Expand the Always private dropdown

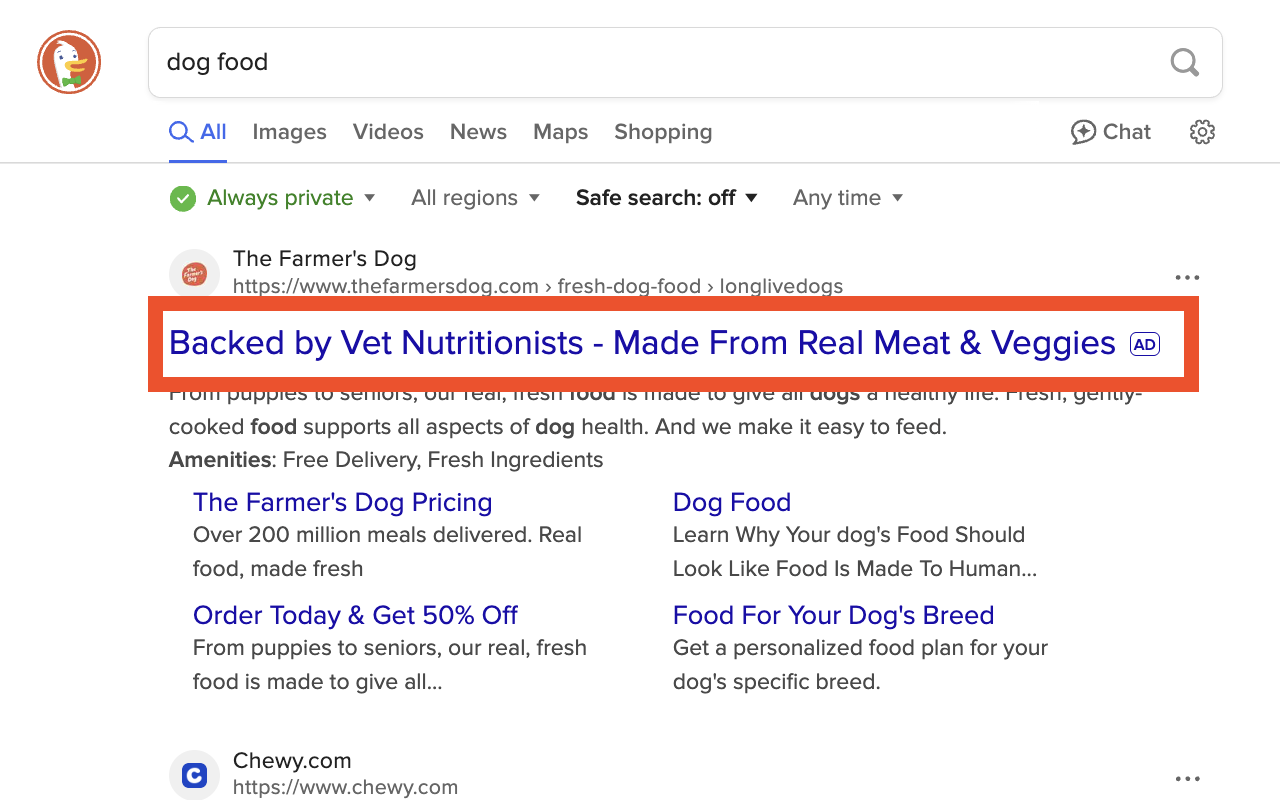272,198
